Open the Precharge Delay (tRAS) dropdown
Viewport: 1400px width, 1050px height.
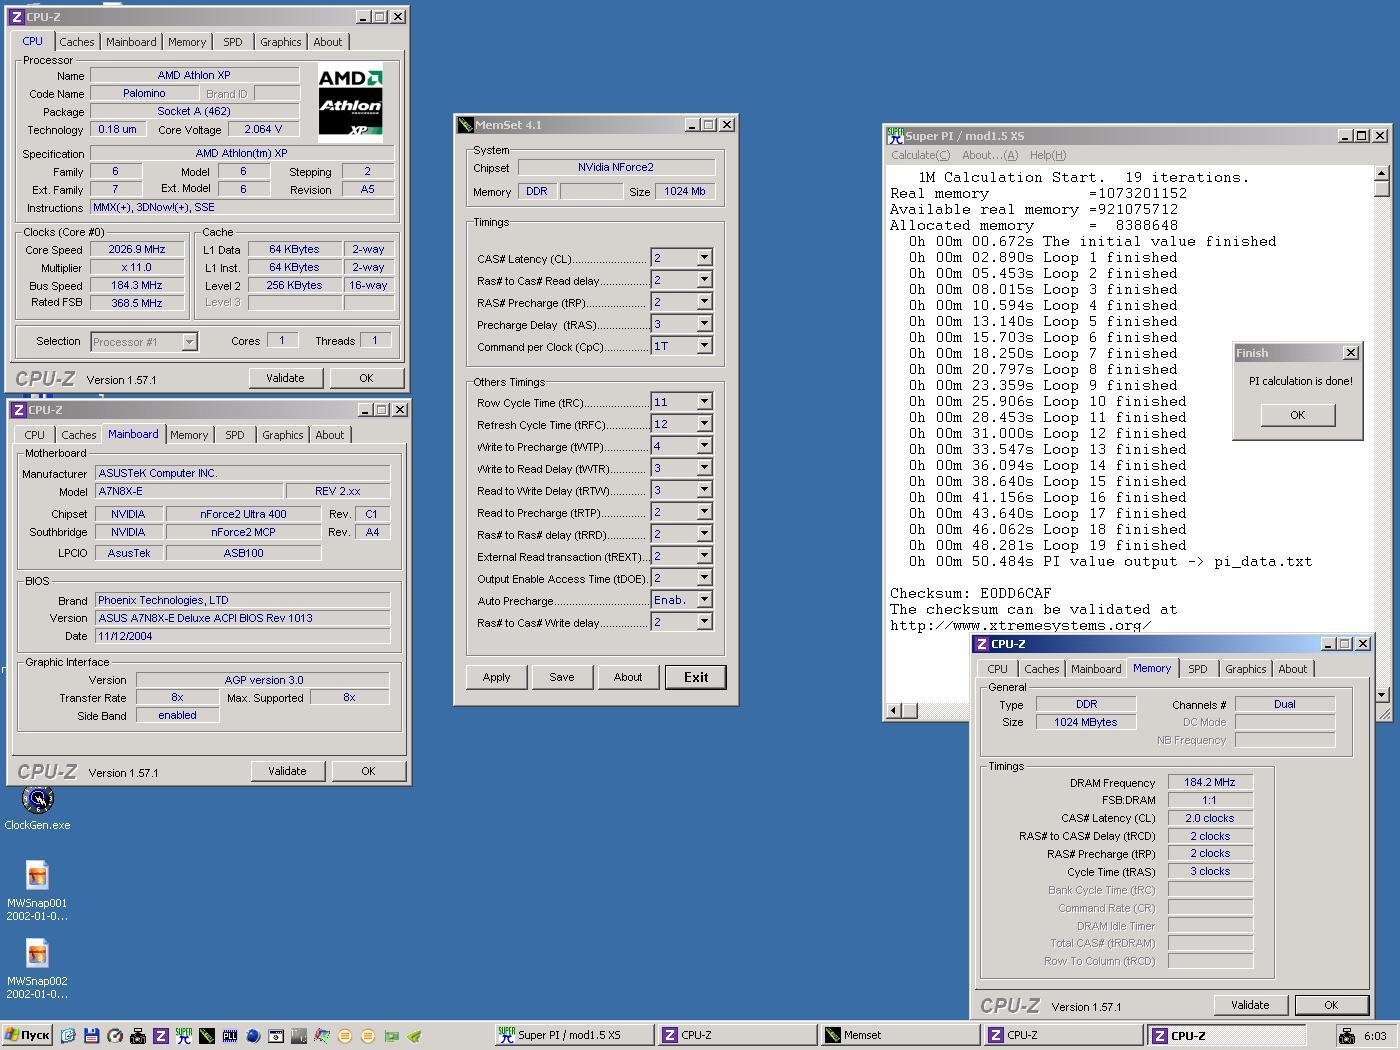tap(704, 324)
